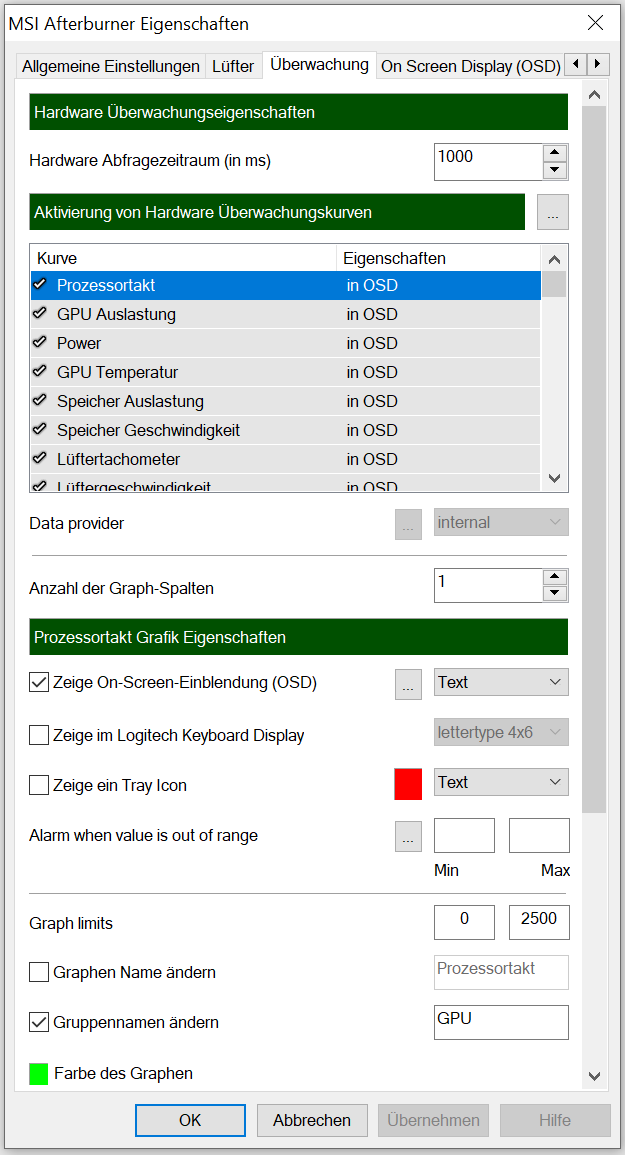This screenshot has height=1155, width=625.
Task: Toggle the checkmark for Power curve
Action: (x=41, y=343)
